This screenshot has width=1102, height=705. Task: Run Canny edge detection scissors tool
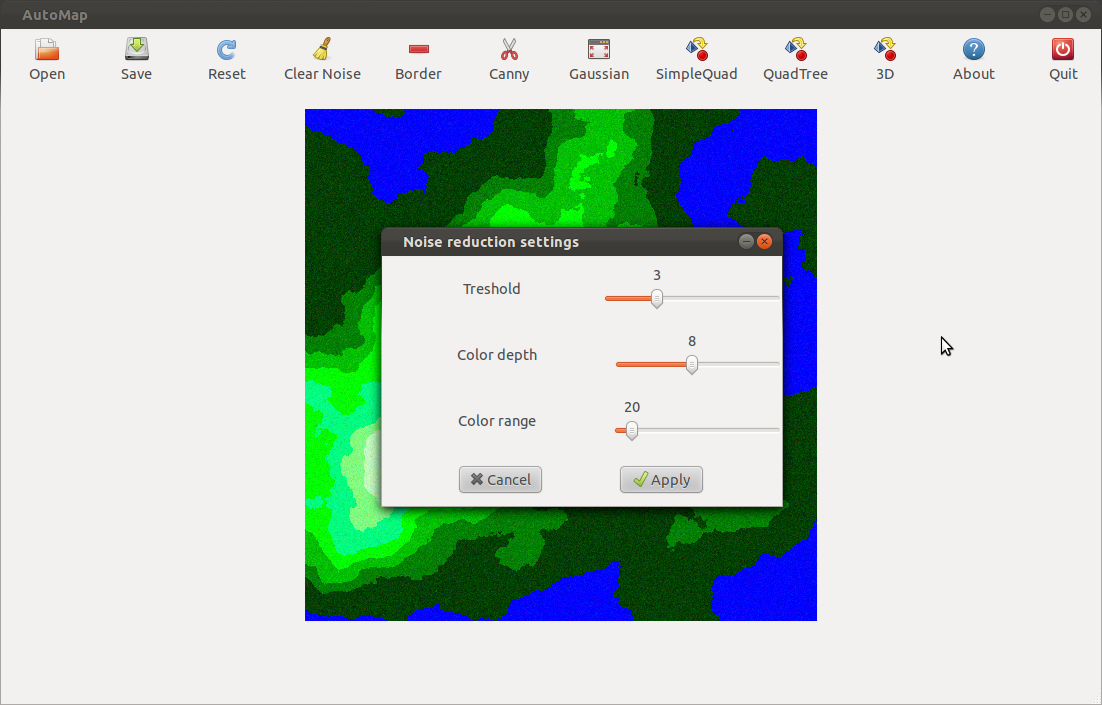click(509, 50)
